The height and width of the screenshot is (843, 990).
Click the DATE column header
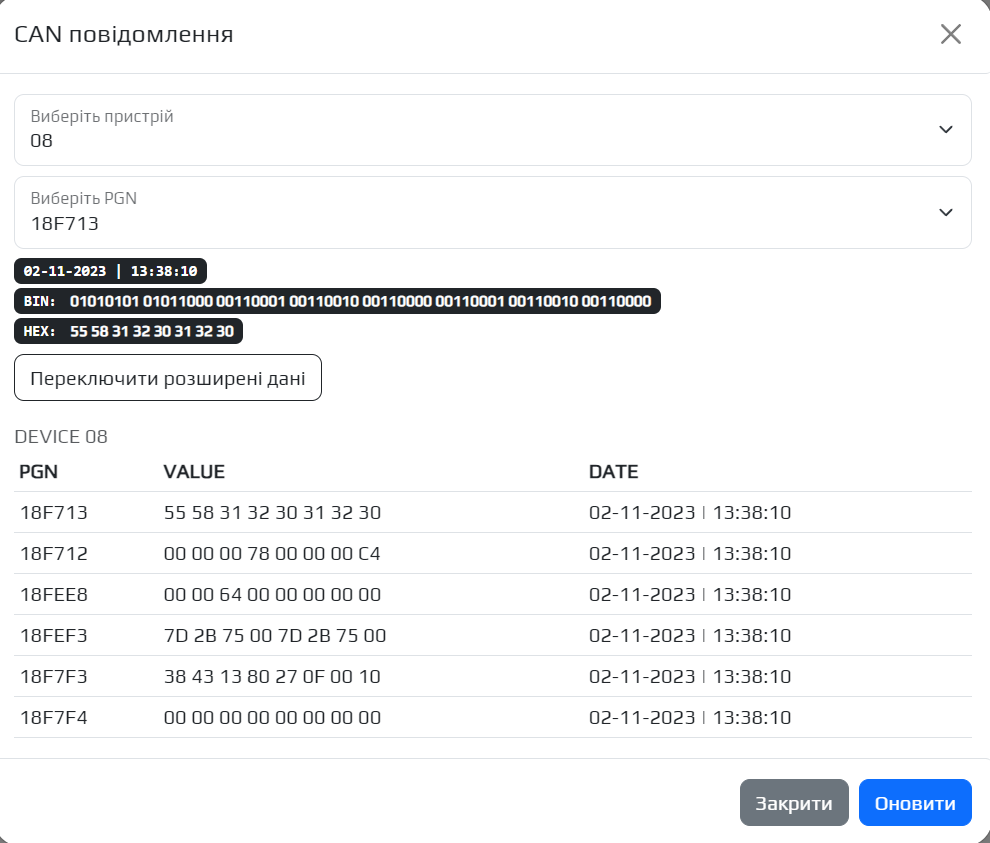tap(613, 472)
